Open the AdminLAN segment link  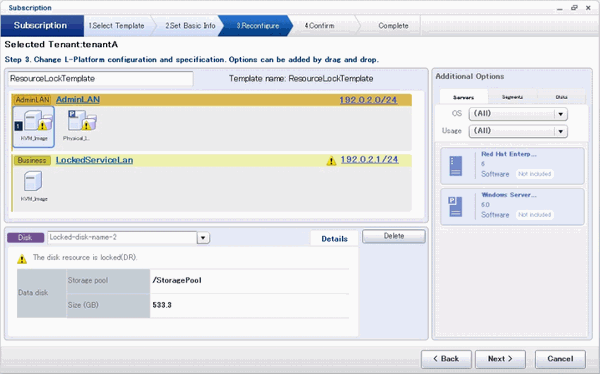78,100
